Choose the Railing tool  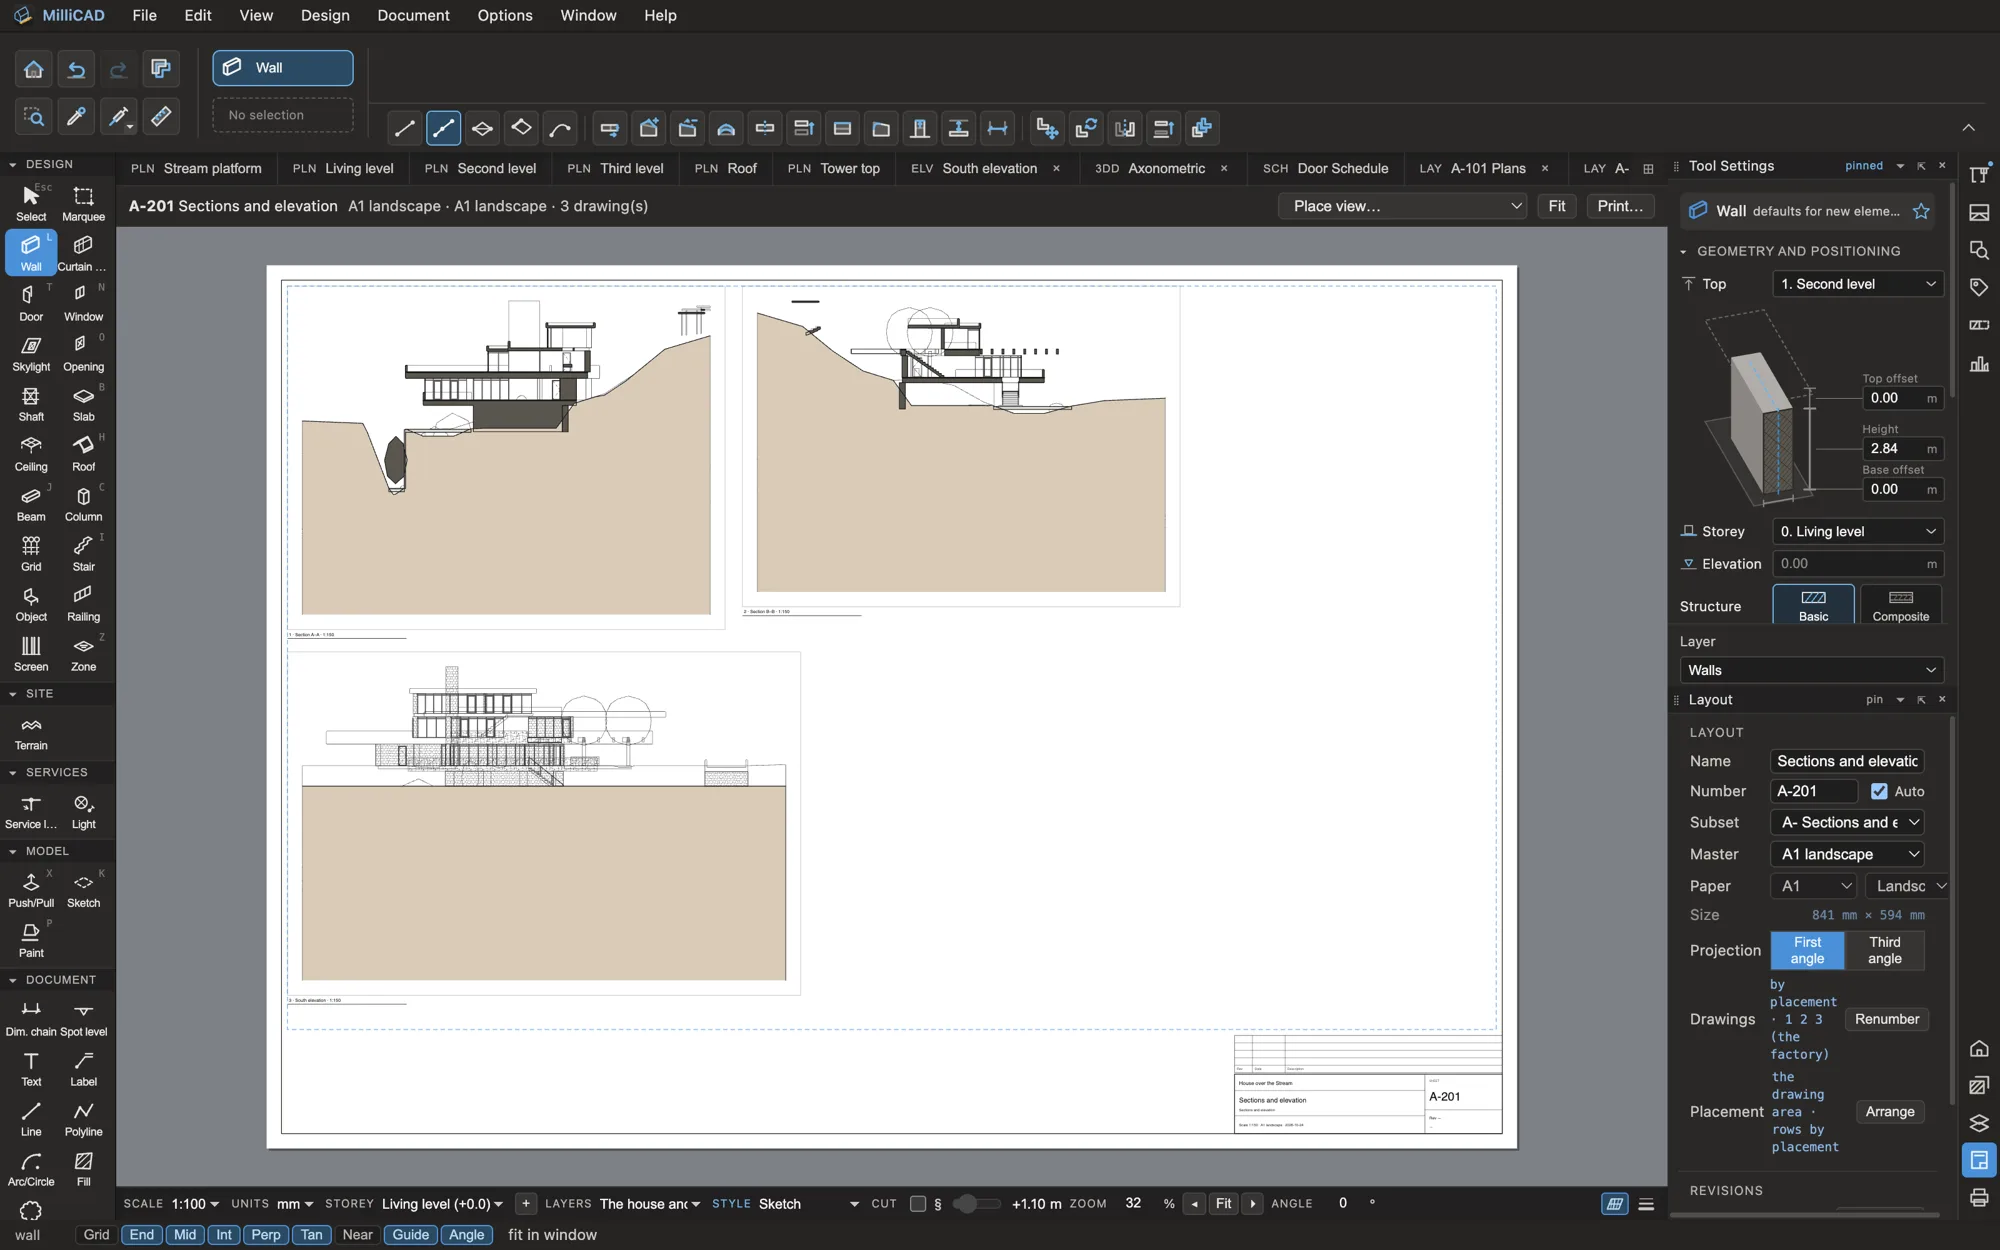click(x=83, y=603)
